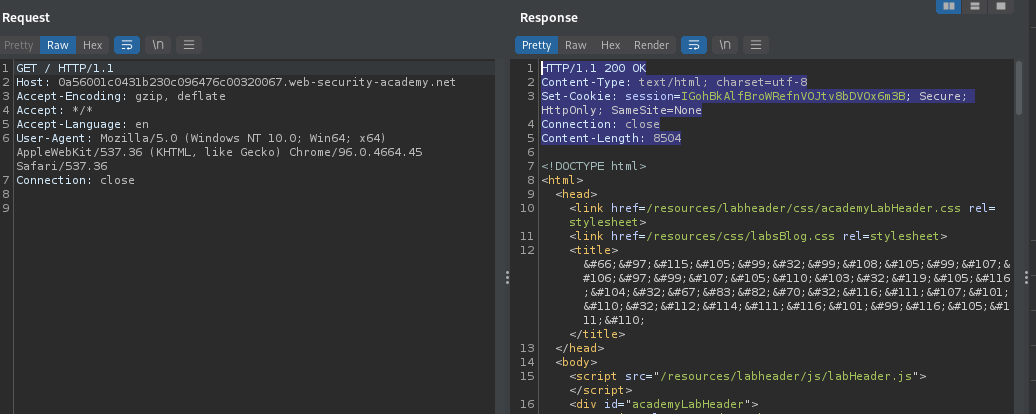The image size is (1036, 414).
Task: Click the academyLabHeader.css link line
Action: pos(782,215)
